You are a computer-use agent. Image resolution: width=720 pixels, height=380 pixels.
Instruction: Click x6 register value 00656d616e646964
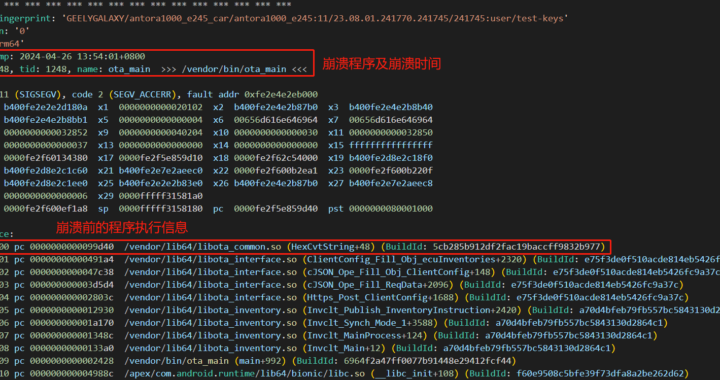tap(276, 120)
